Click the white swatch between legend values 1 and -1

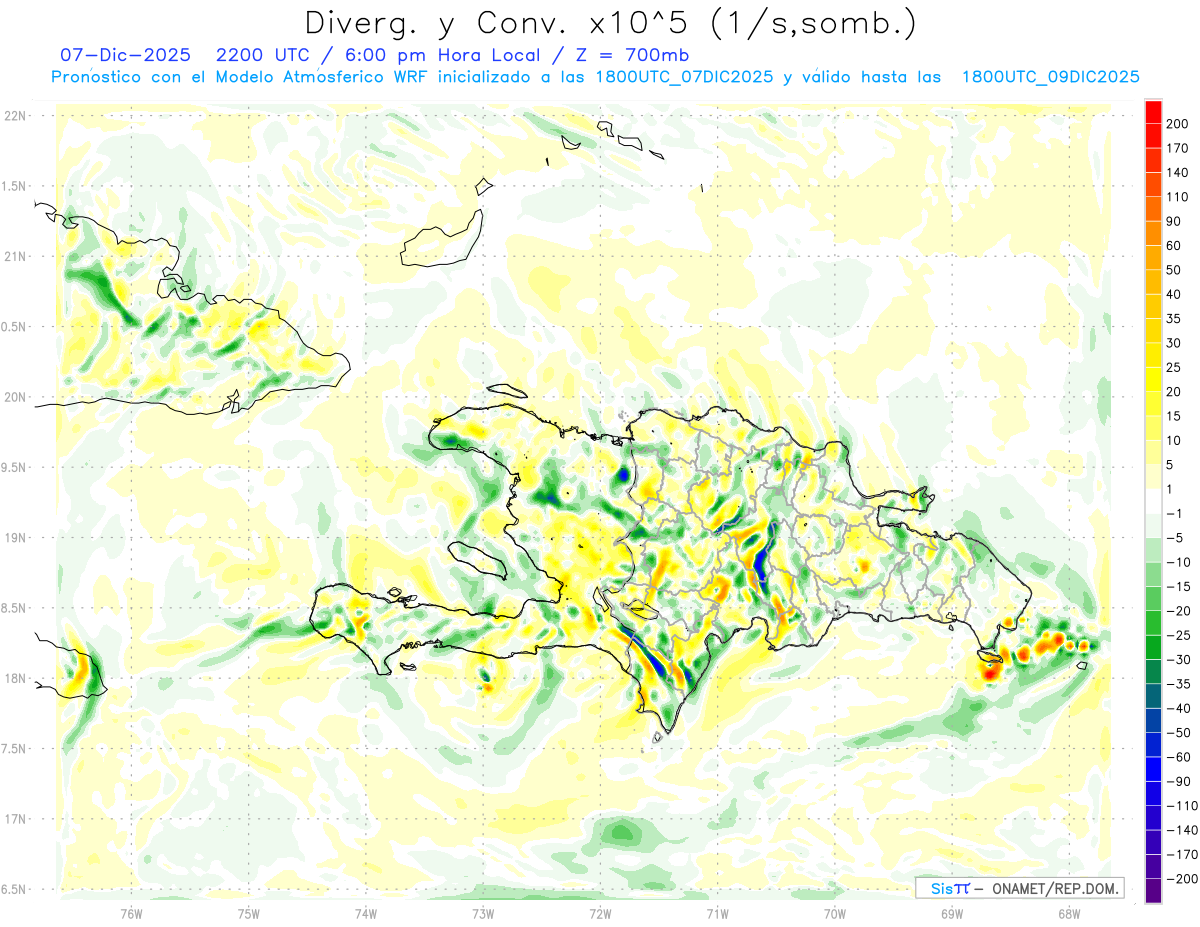click(x=1153, y=501)
